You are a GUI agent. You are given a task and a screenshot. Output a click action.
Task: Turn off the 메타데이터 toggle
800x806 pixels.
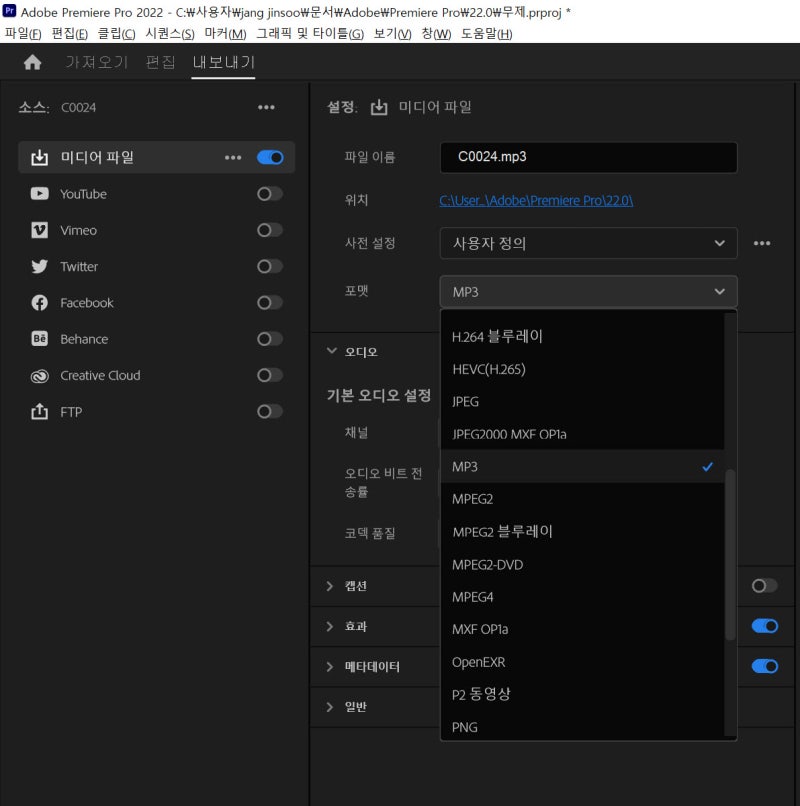[765, 666]
